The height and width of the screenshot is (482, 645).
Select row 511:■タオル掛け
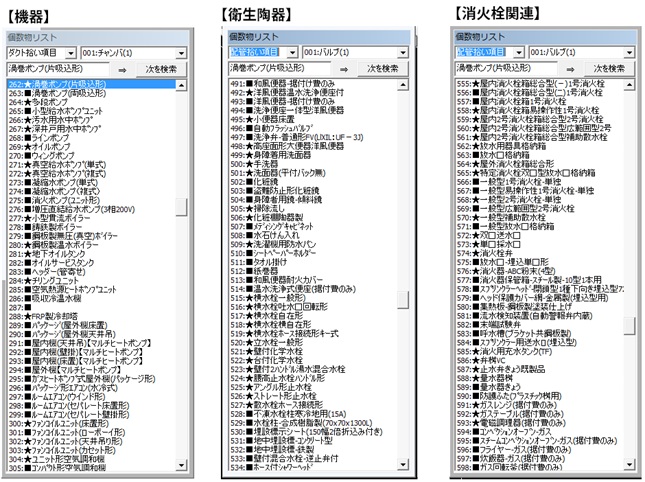[313, 262]
